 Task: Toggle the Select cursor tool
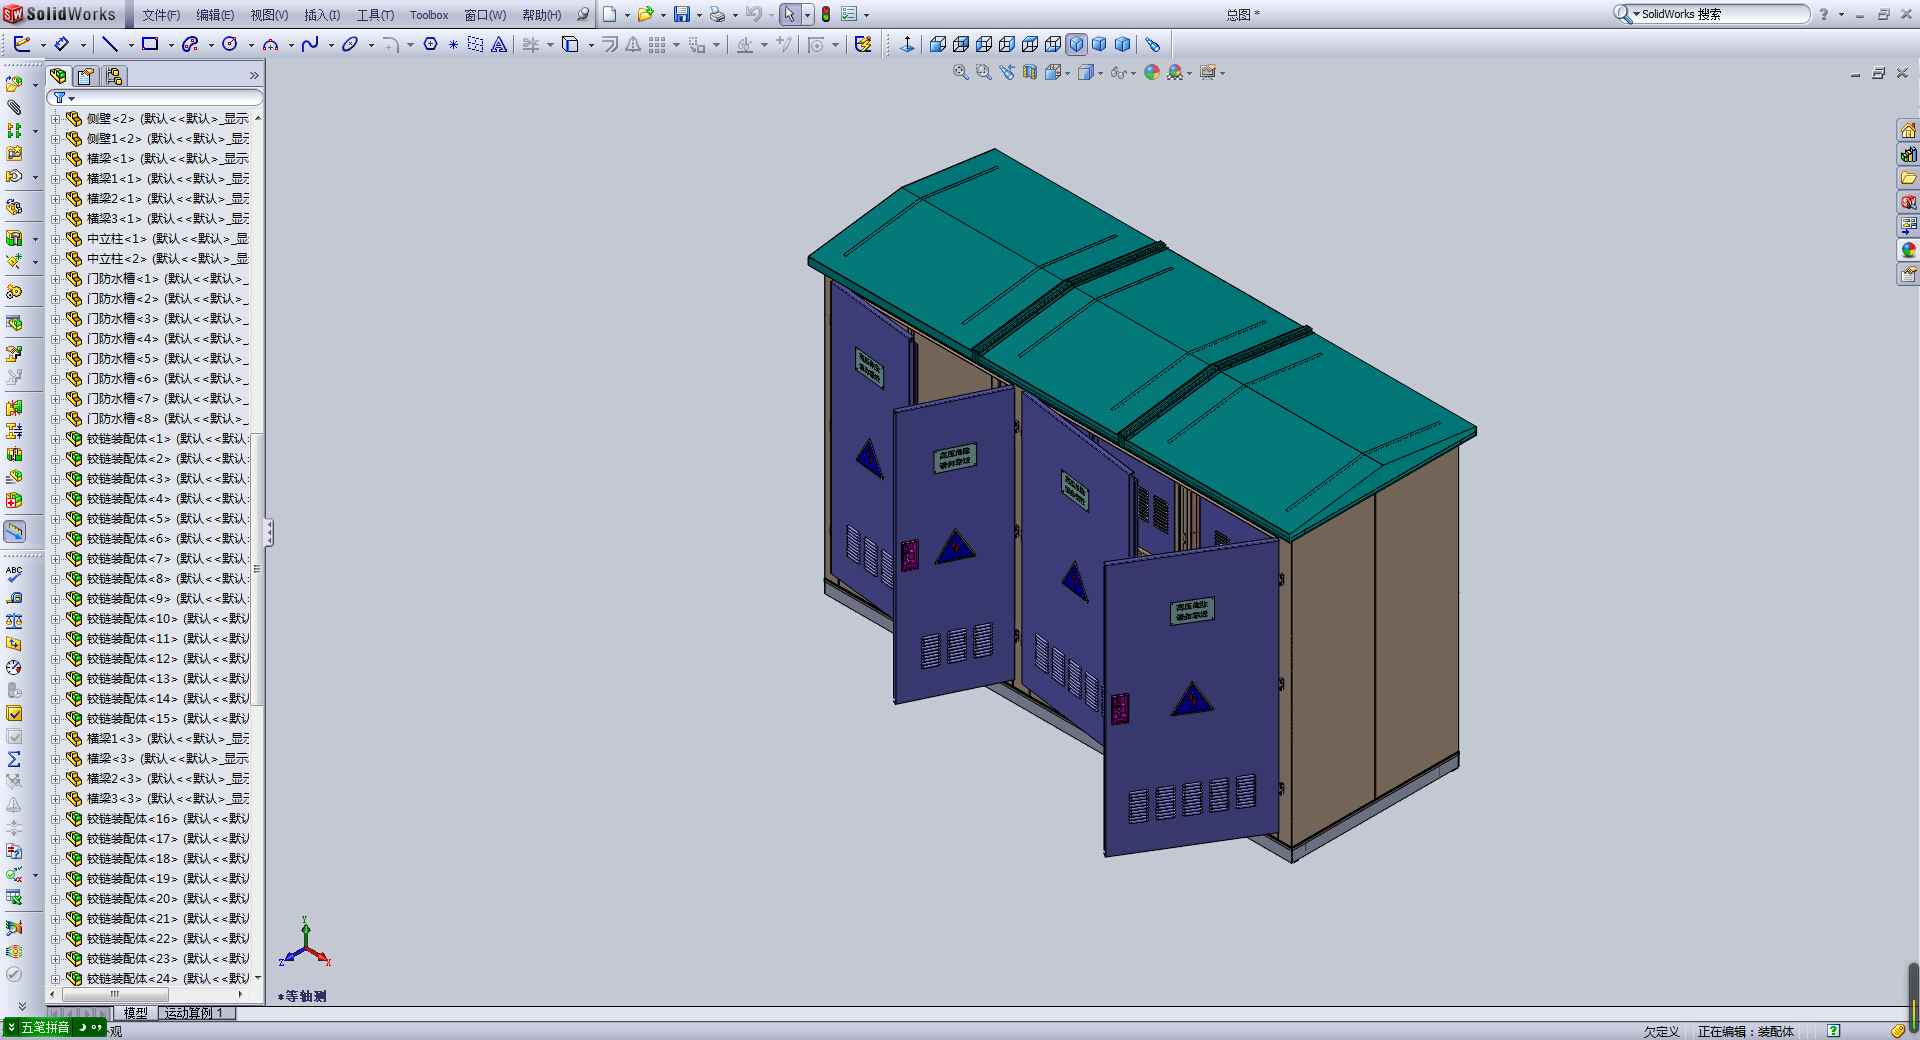pos(789,14)
